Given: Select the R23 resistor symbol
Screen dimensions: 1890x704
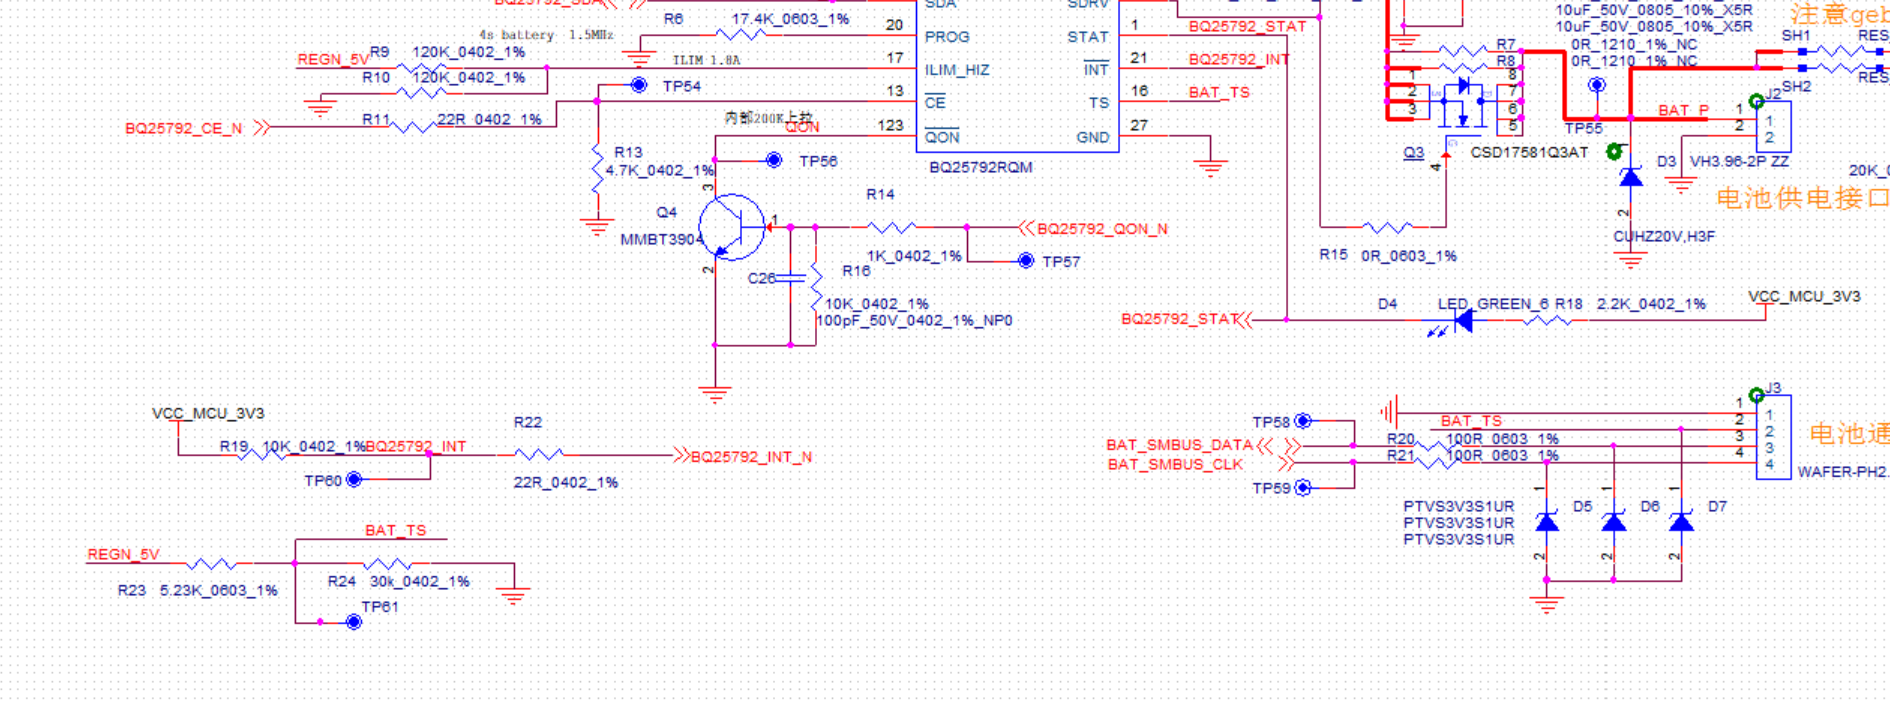Looking at the screenshot, I should 213,564.
